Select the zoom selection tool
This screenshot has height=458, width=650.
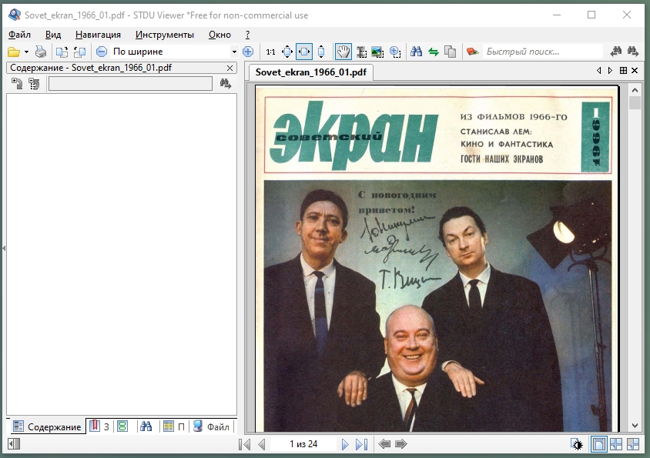[x=395, y=52]
